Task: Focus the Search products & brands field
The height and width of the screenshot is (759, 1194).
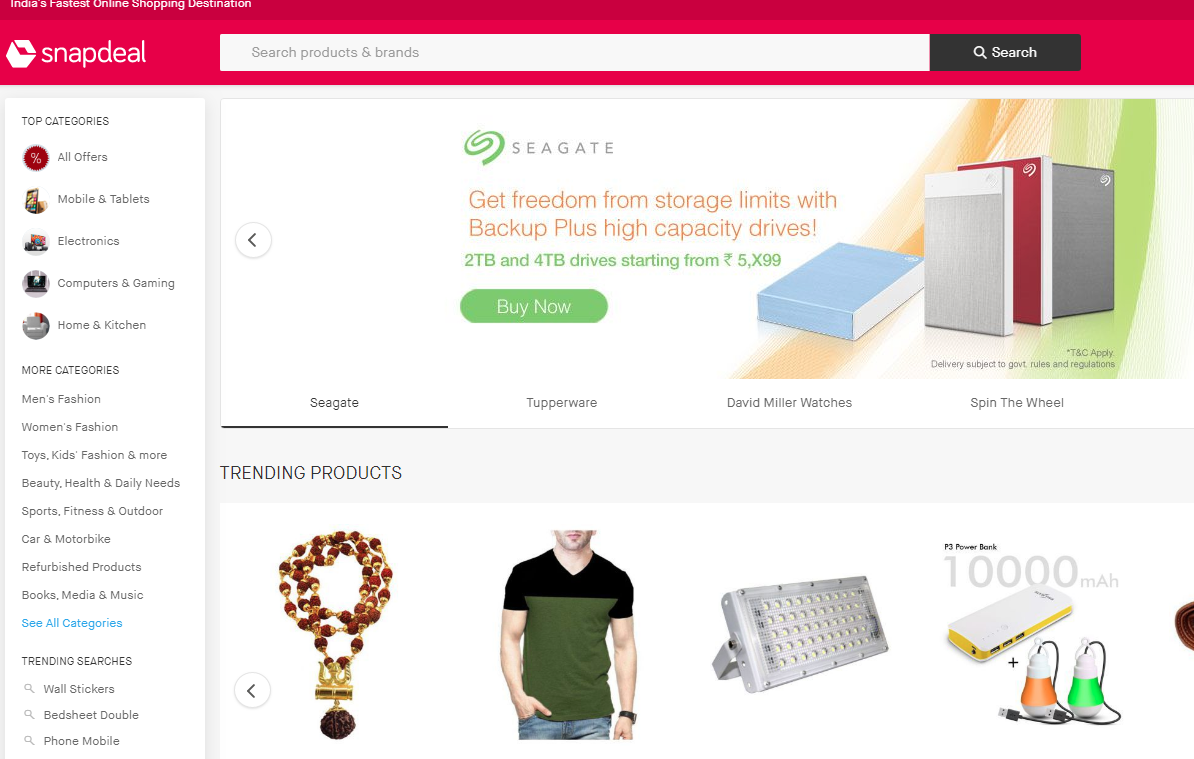Action: click(575, 53)
